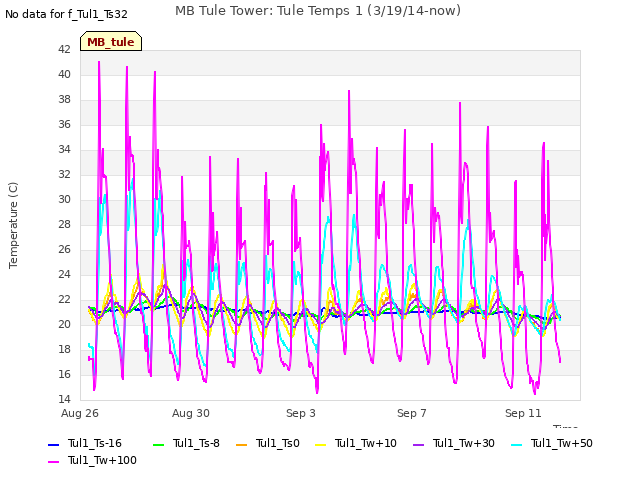
Task: Click the Aug 30 x-axis tick label
Action: pos(191,413)
